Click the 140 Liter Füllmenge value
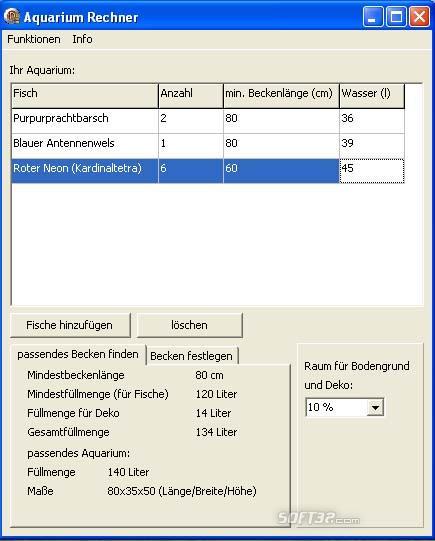435x541 pixels. (128, 472)
